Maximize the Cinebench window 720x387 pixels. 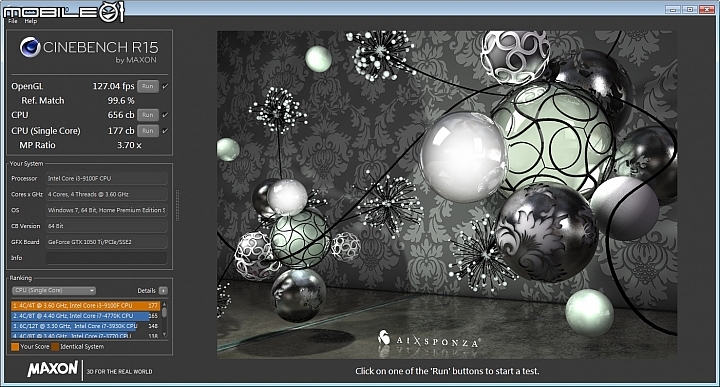click(x=690, y=9)
